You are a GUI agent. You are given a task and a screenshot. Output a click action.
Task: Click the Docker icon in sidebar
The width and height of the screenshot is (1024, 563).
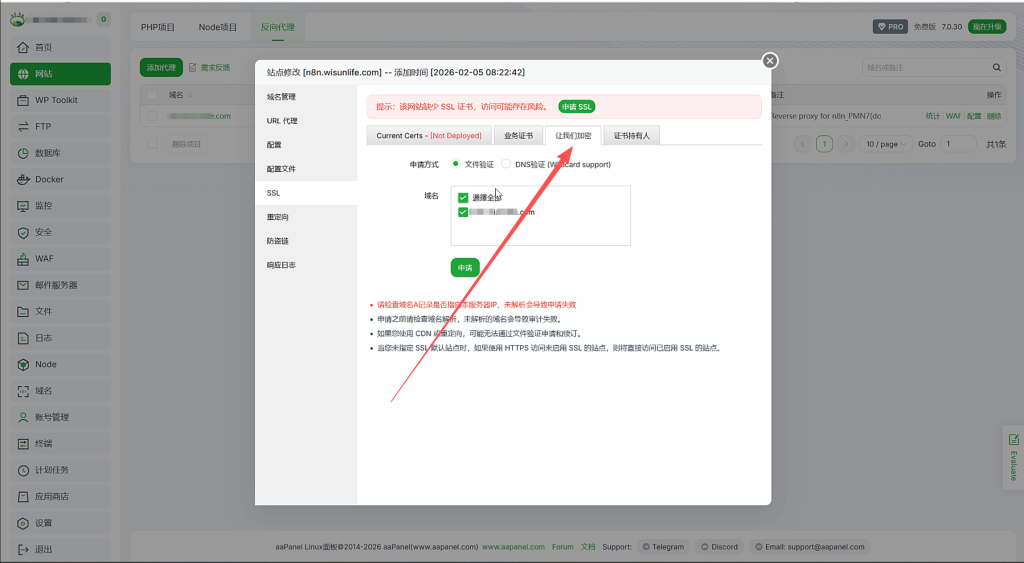(x=24, y=180)
